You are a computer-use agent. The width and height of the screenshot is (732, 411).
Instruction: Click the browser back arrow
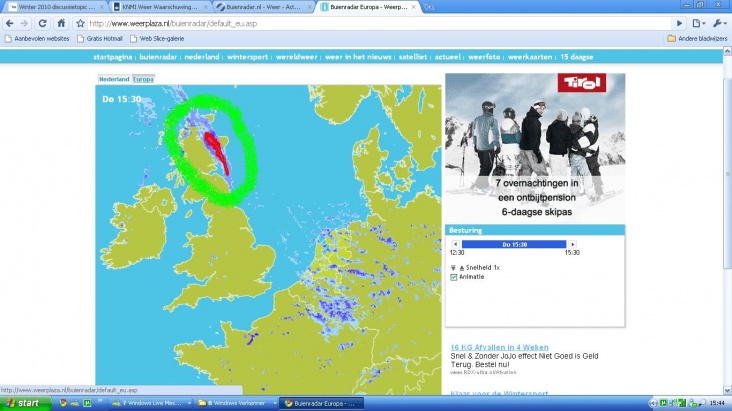(9, 23)
